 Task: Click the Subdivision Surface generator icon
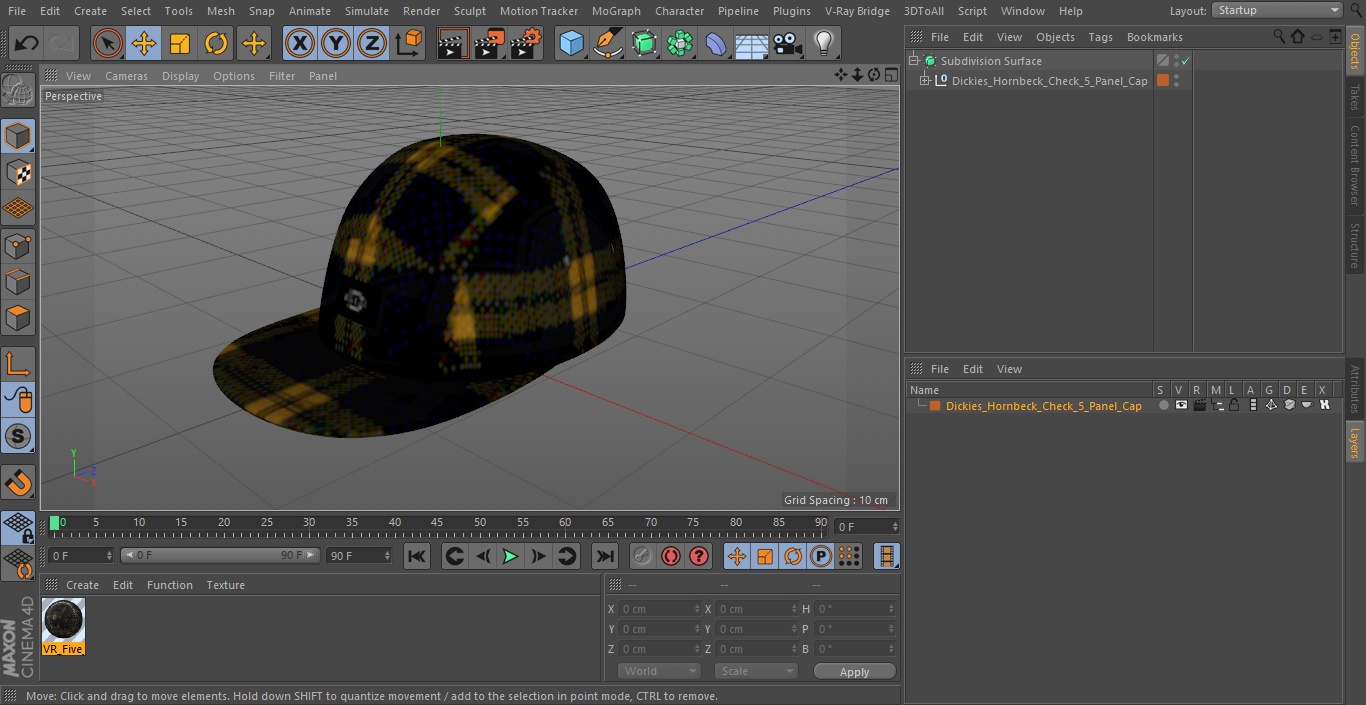tap(644, 44)
